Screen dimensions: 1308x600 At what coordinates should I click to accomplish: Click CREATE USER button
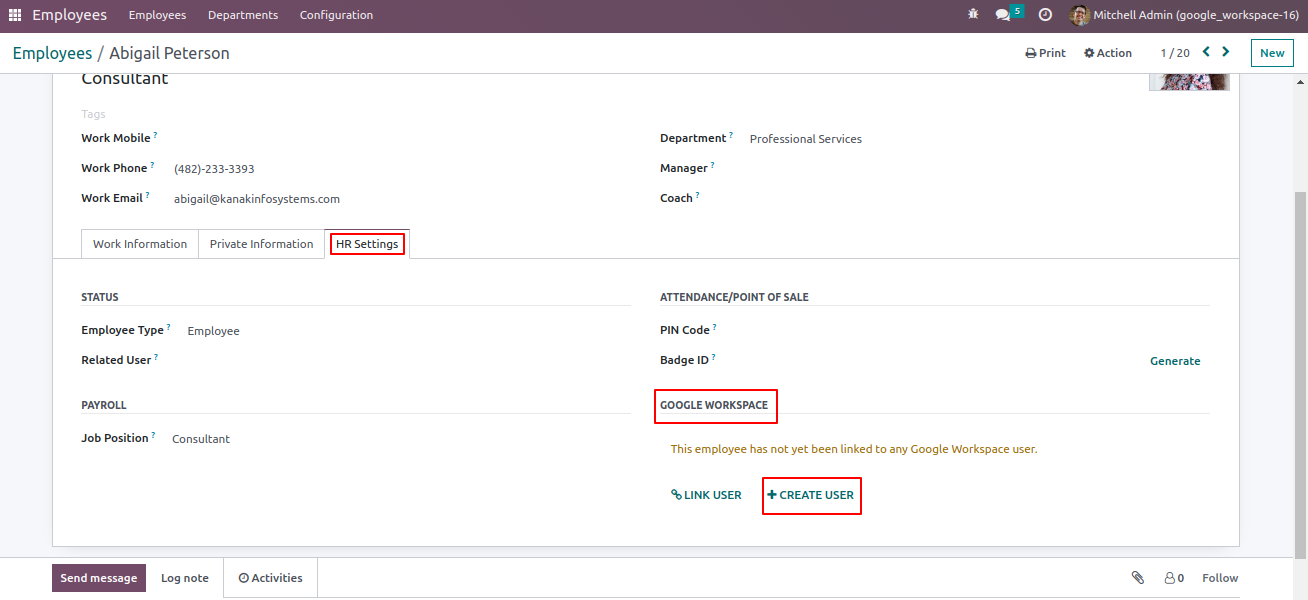coord(811,495)
